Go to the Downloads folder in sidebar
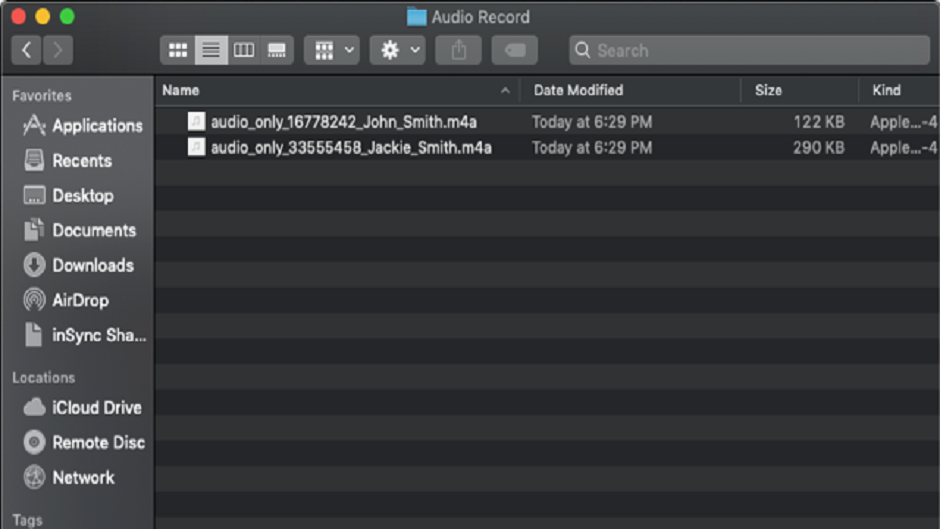 92,265
